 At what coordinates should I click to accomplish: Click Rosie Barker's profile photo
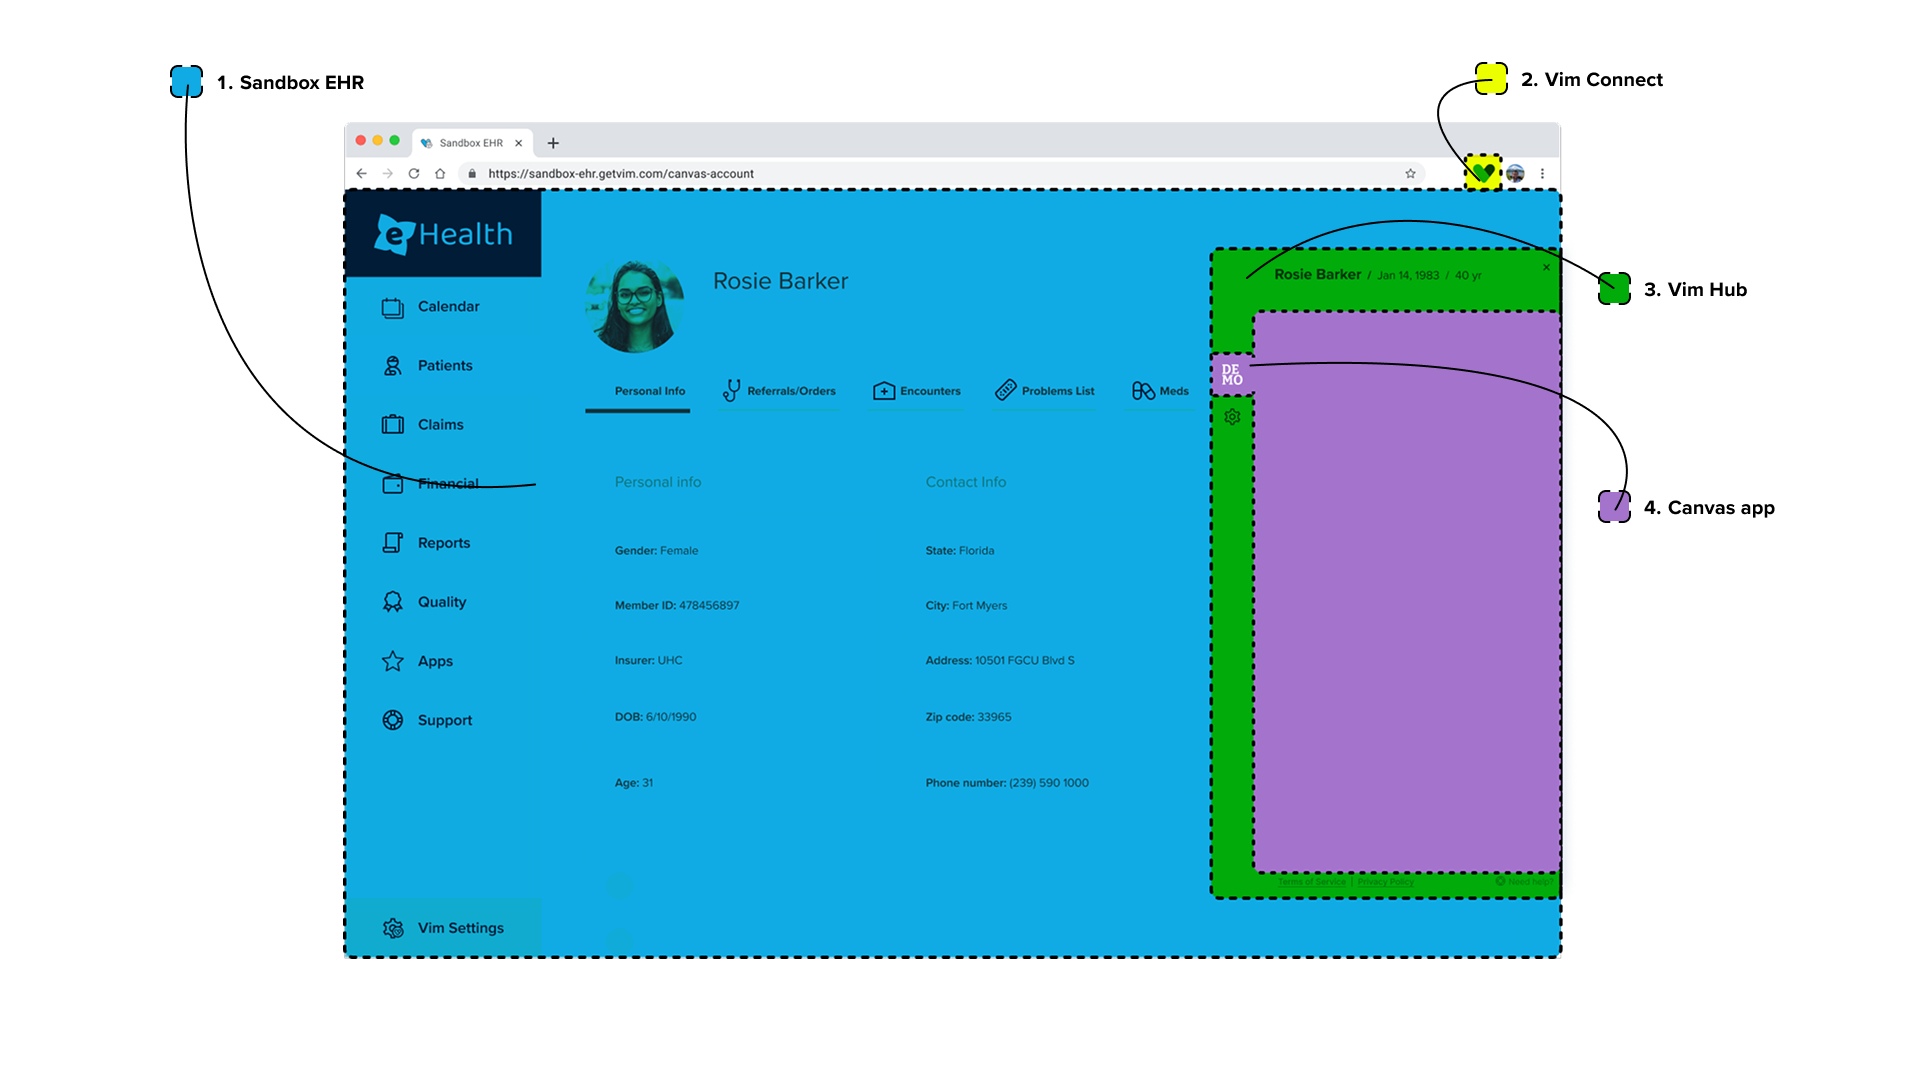[634, 306]
